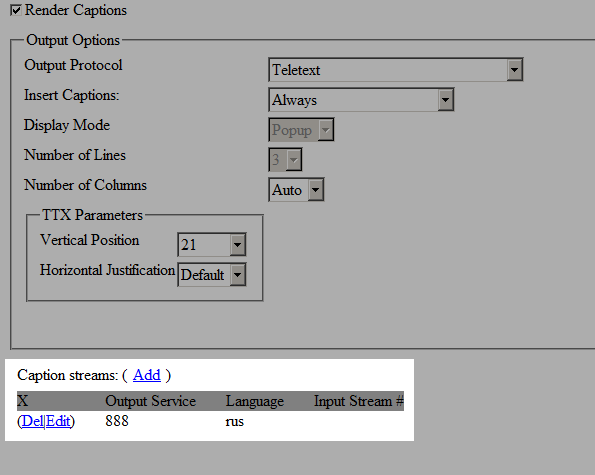Viewport: 595px width, 475px height.
Task: Click the Add caption stream link
Action: click(146, 375)
